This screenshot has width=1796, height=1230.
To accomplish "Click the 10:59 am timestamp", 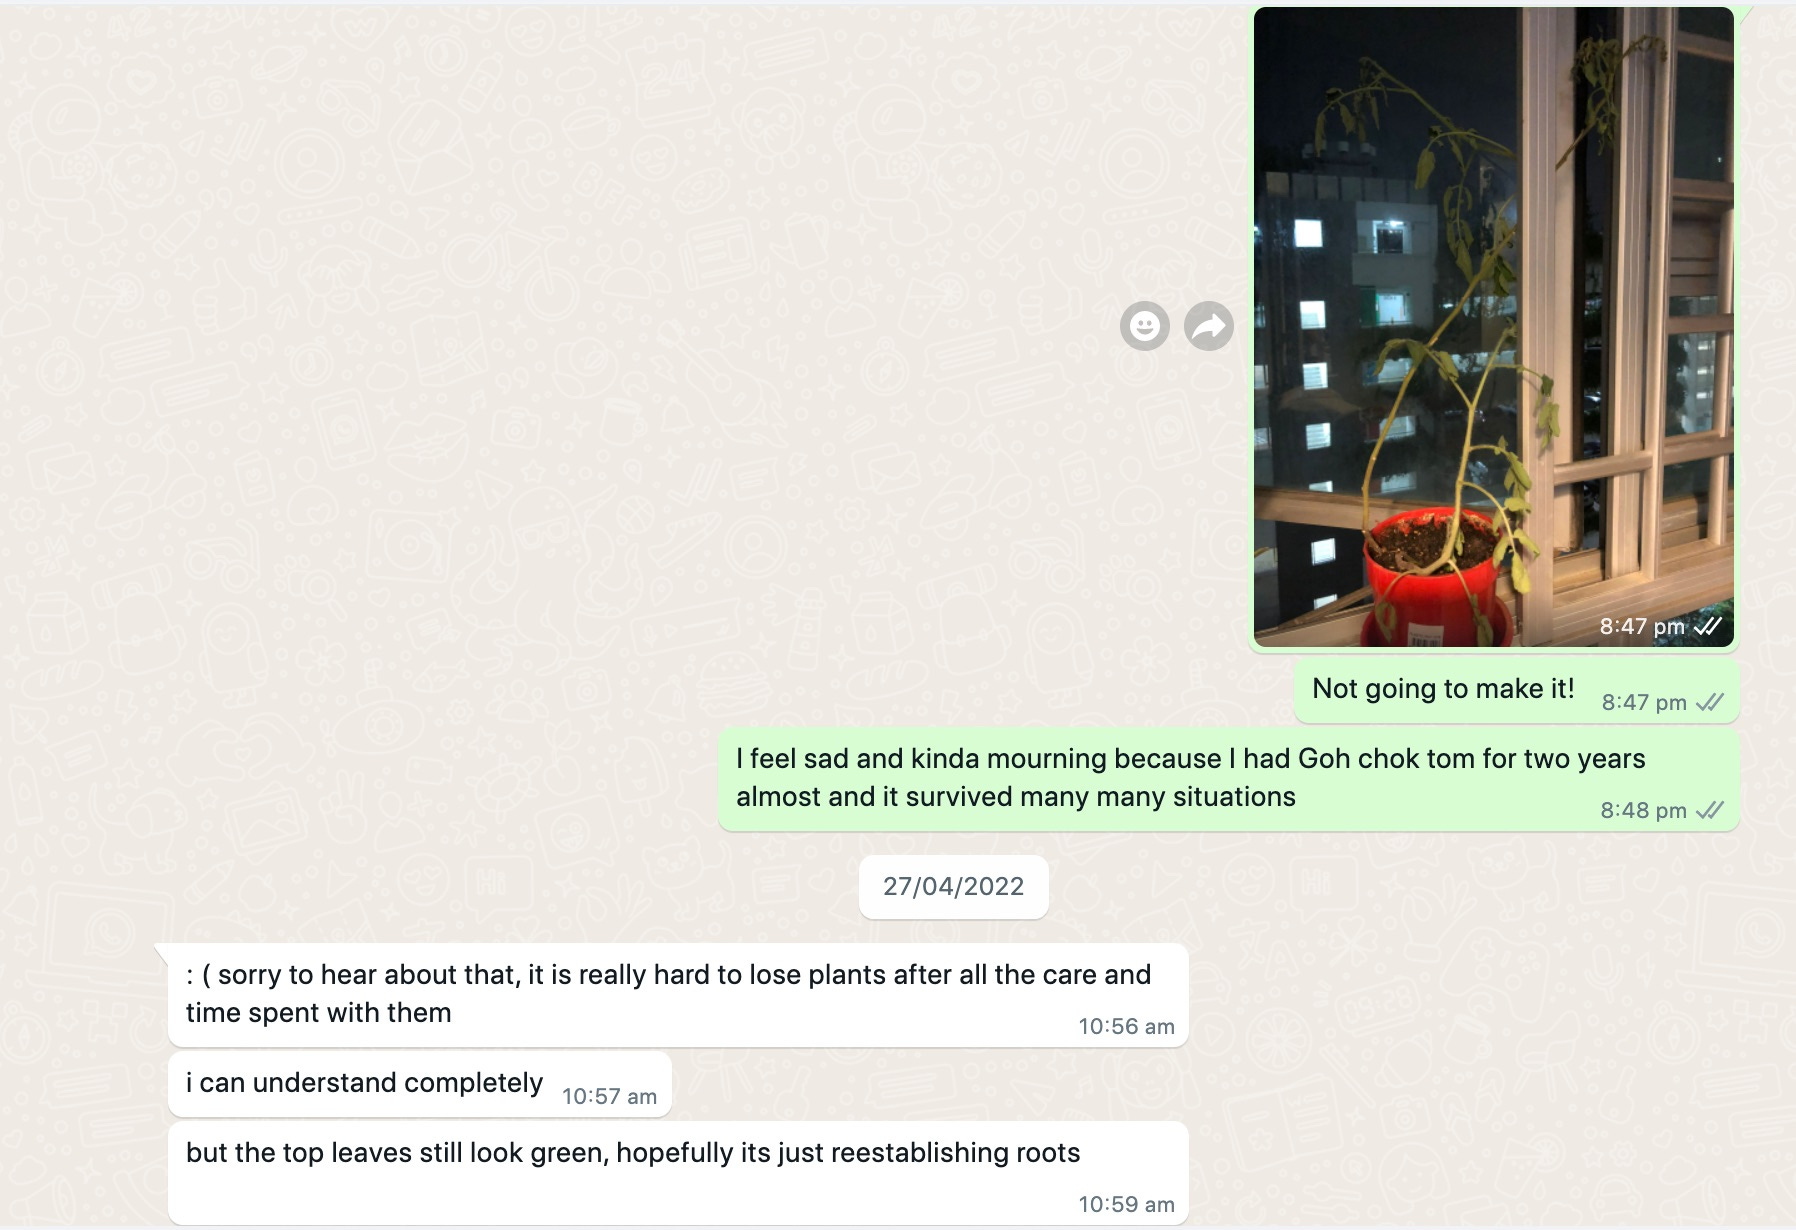I will click(1126, 1204).
